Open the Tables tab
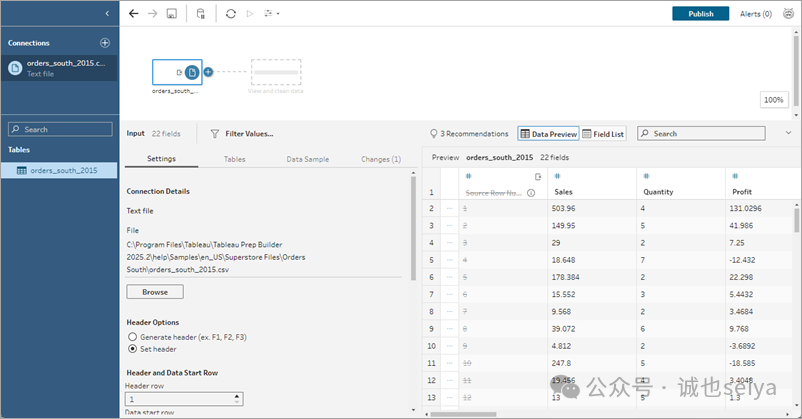The image size is (802, 419). coord(234,159)
